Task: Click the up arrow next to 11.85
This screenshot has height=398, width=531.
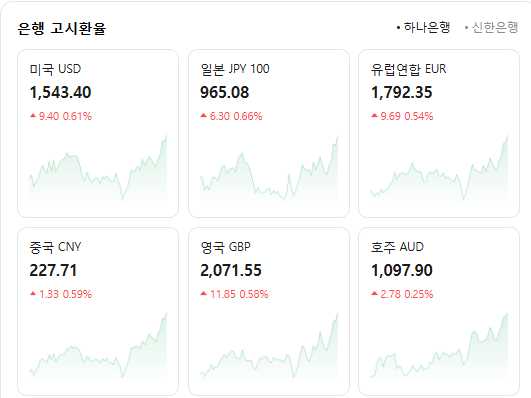Action: click(x=204, y=294)
